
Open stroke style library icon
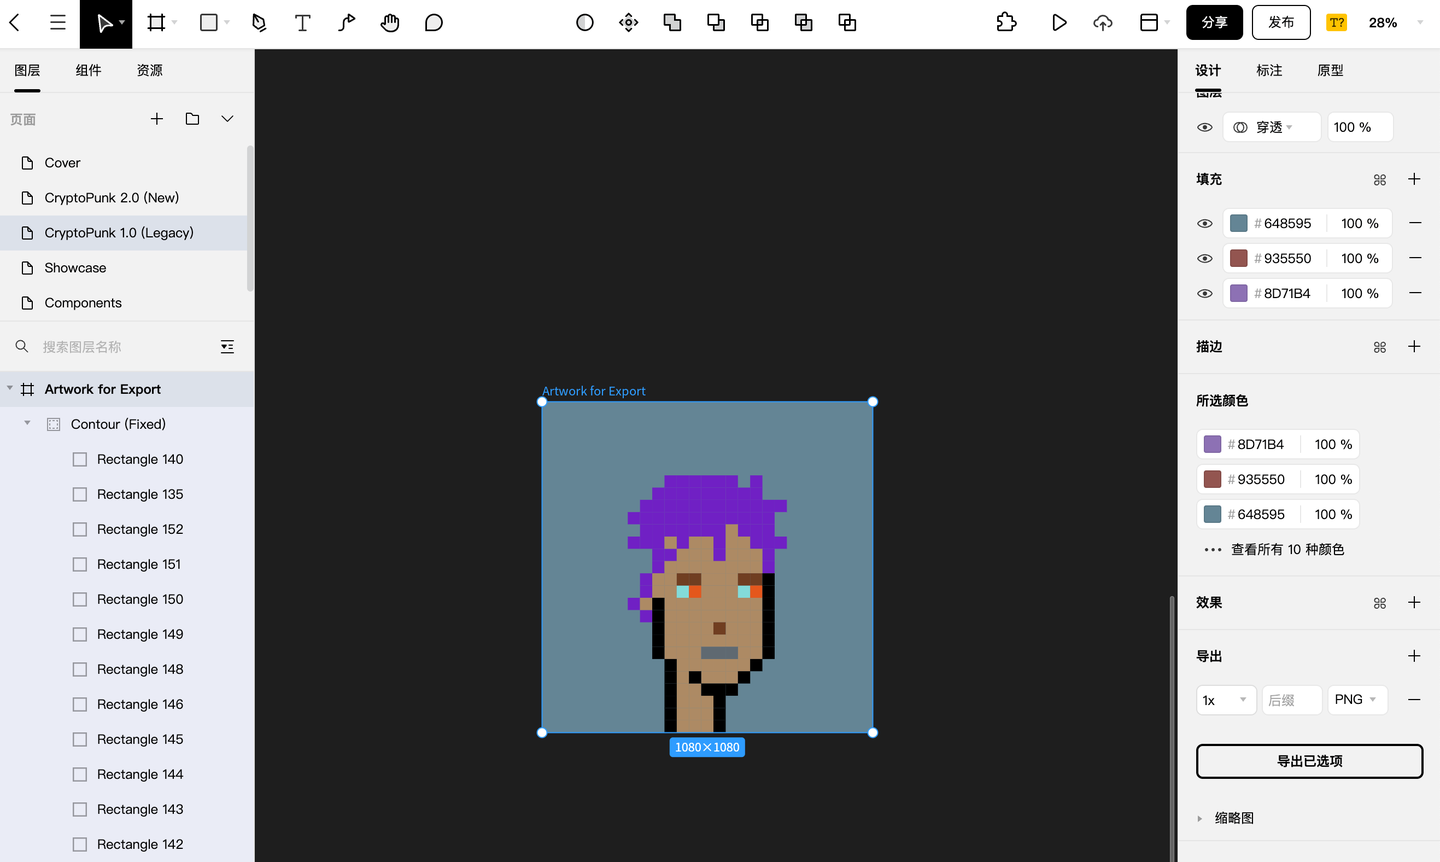[x=1380, y=347]
